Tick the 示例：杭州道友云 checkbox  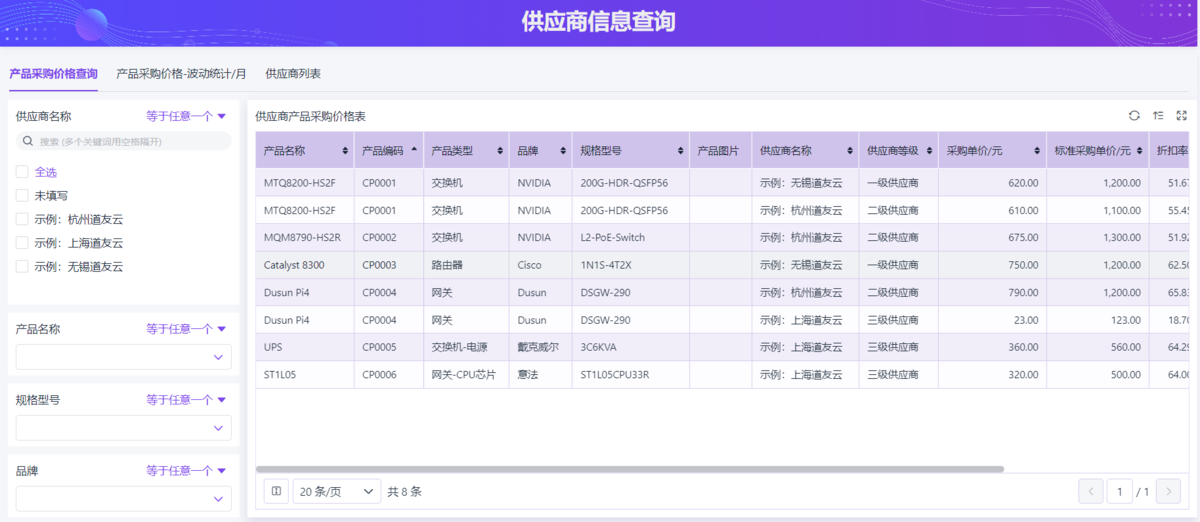[22, 219]
